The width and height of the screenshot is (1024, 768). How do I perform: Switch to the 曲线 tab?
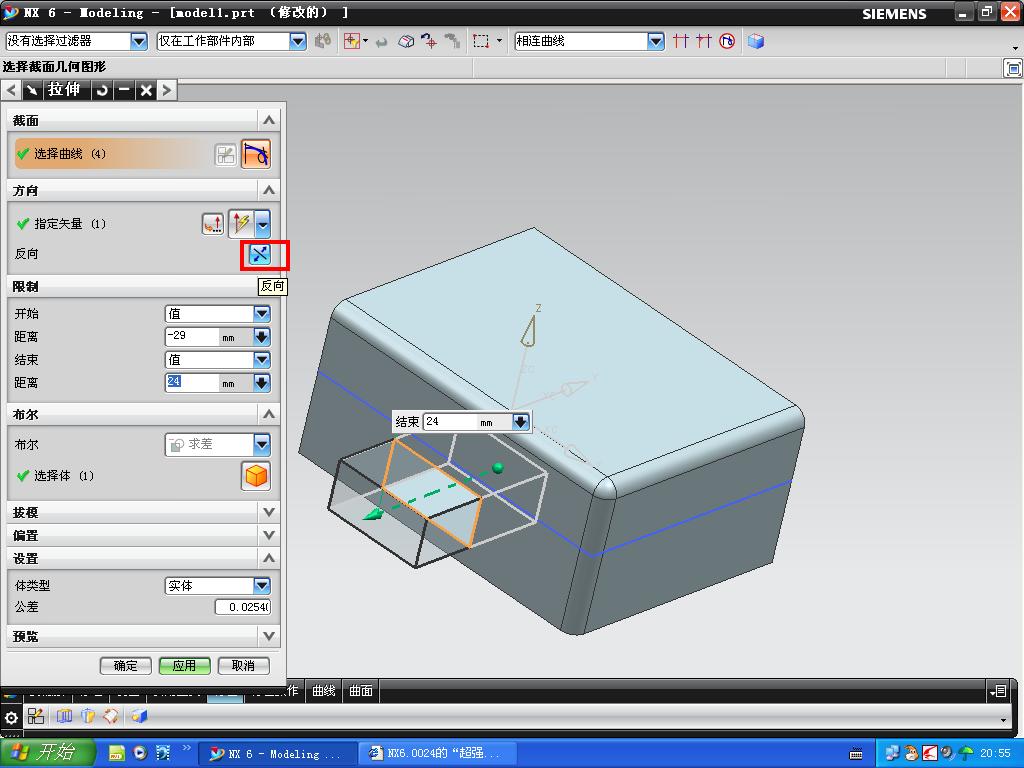click(324, 691)
